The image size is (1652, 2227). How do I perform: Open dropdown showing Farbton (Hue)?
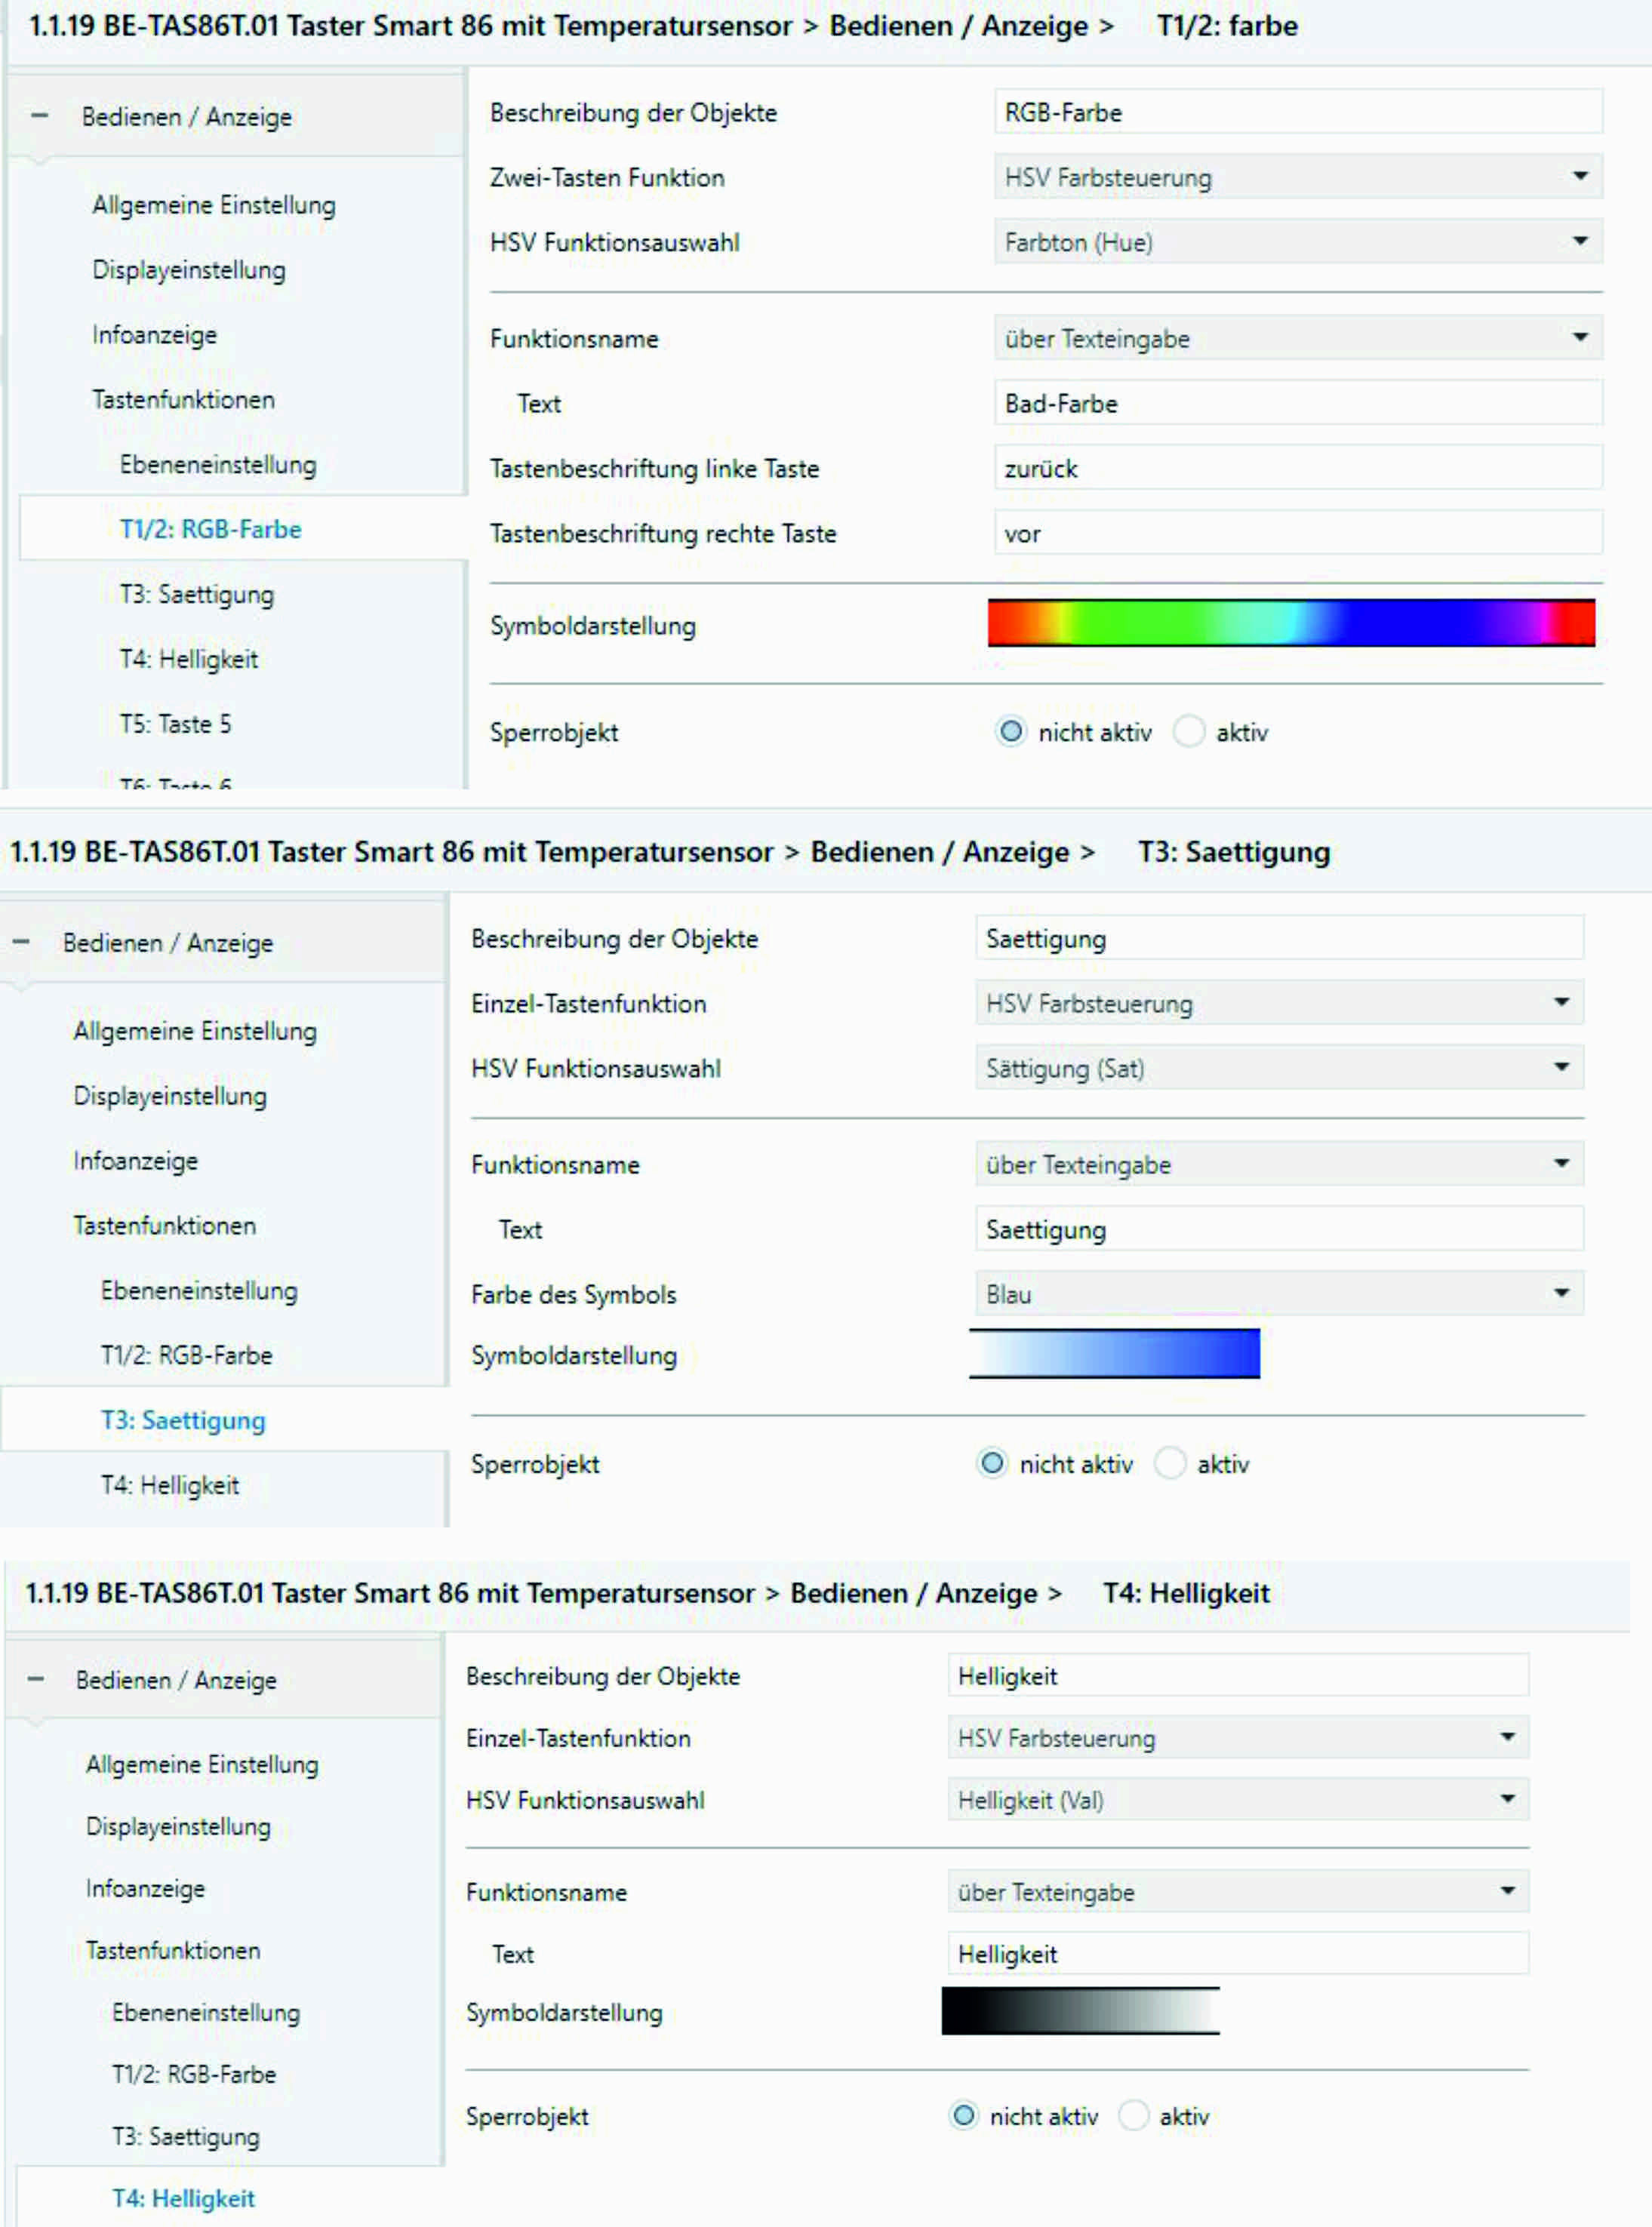[x=1297, y=242]
